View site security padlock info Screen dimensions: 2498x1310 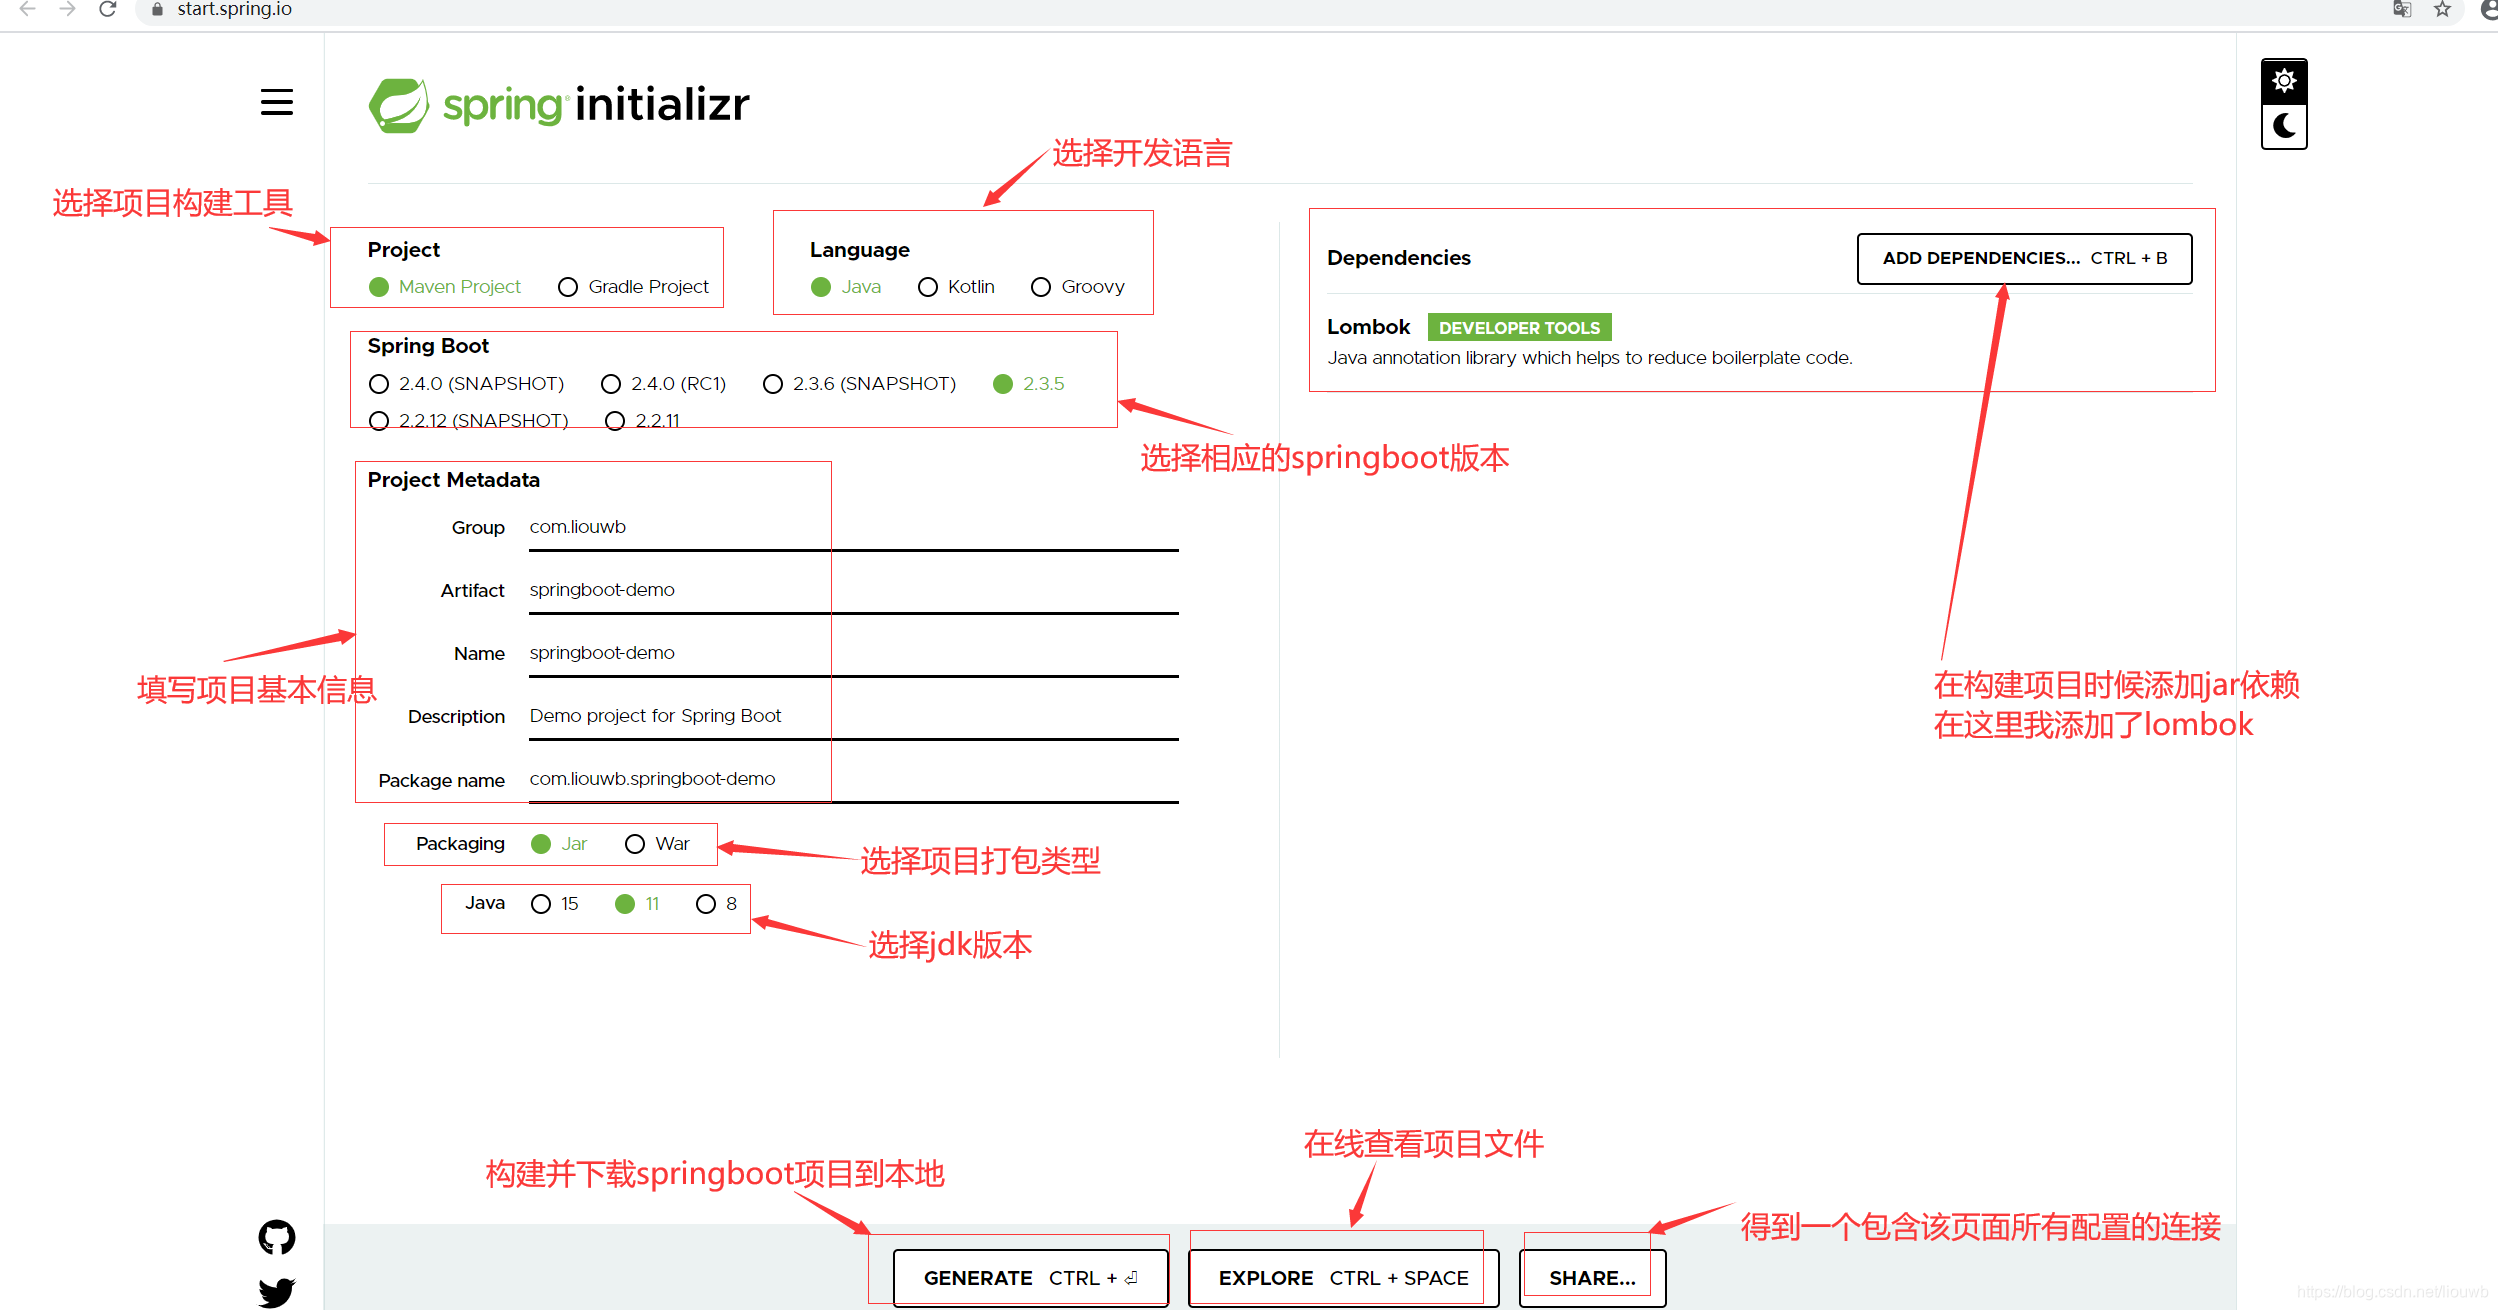(x=157, y=9)
